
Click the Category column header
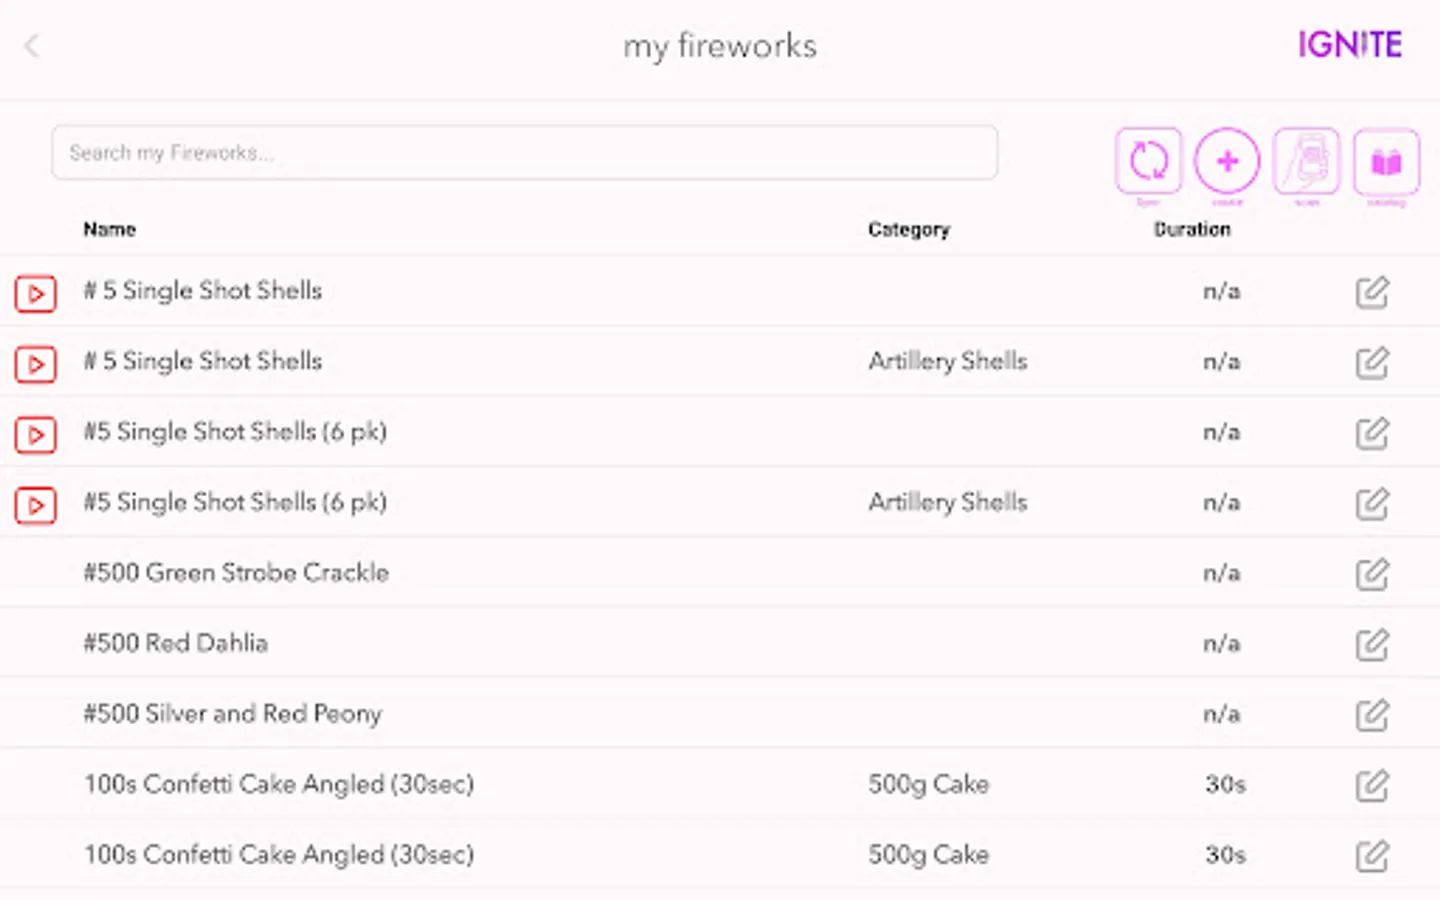tap(908, 229)
